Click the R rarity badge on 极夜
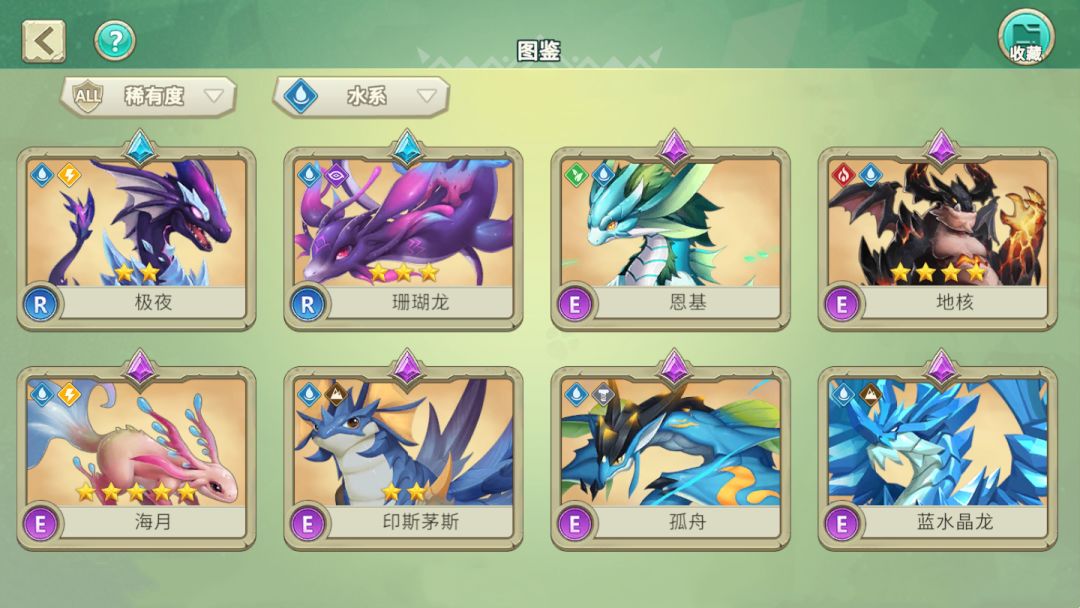The height and width of the screenshot is (608, 1080). tap(40, 304)
